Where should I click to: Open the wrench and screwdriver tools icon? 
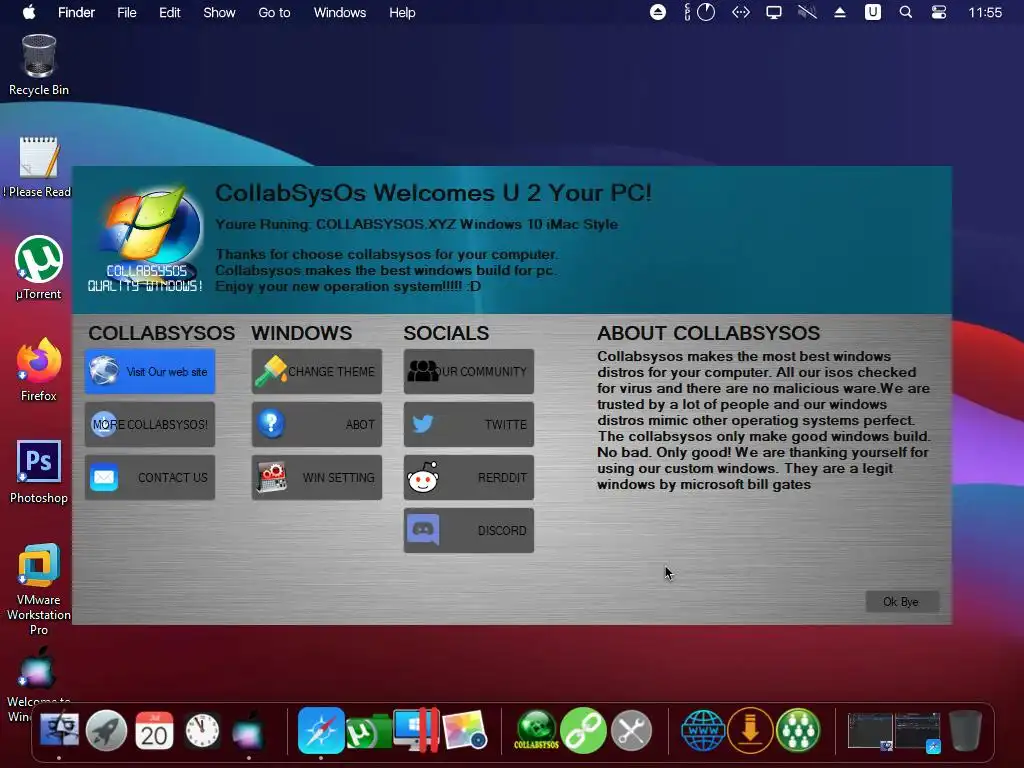[632, 730]
